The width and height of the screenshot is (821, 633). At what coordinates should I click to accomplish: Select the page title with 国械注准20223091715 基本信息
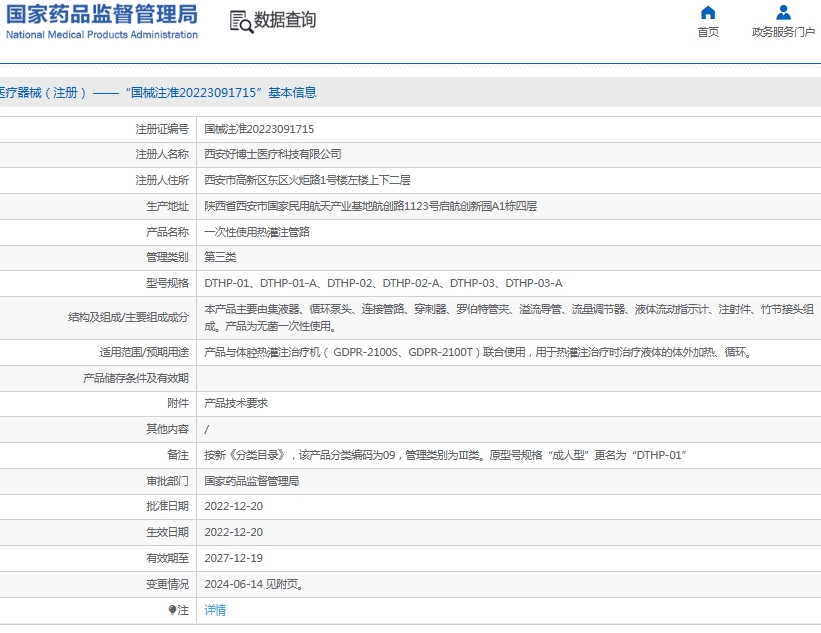point(158,93)
